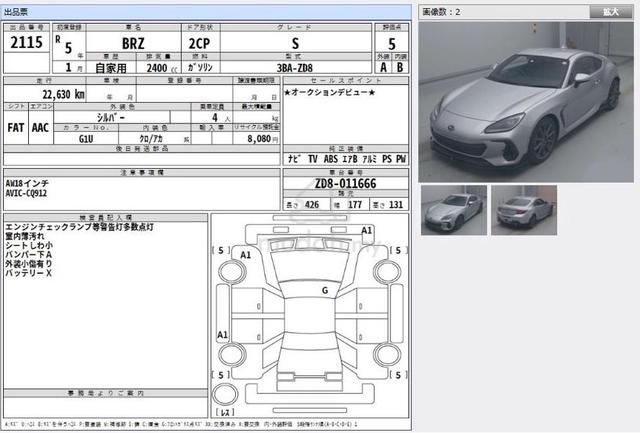Click the レス spare tire label

[x=225, y=412]
